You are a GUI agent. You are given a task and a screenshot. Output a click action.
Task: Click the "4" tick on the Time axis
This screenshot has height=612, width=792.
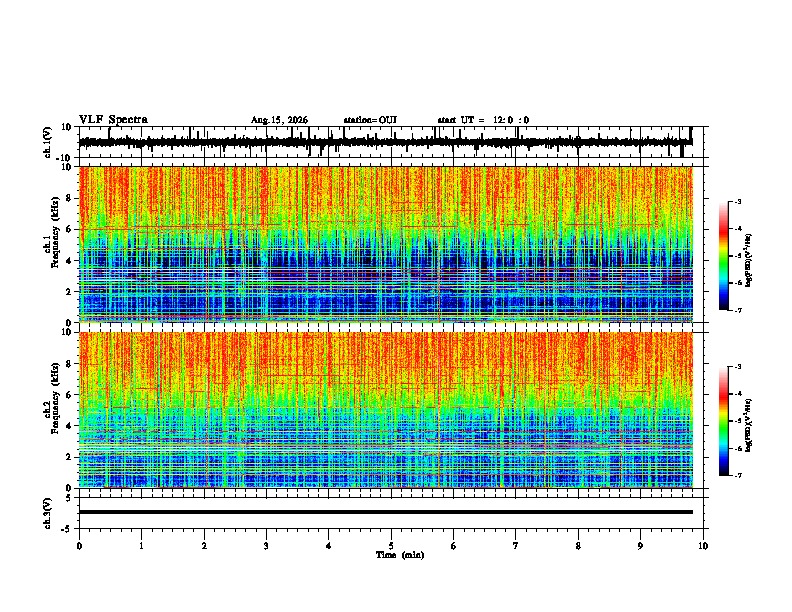pyautogui.click(x=328, y=546)
